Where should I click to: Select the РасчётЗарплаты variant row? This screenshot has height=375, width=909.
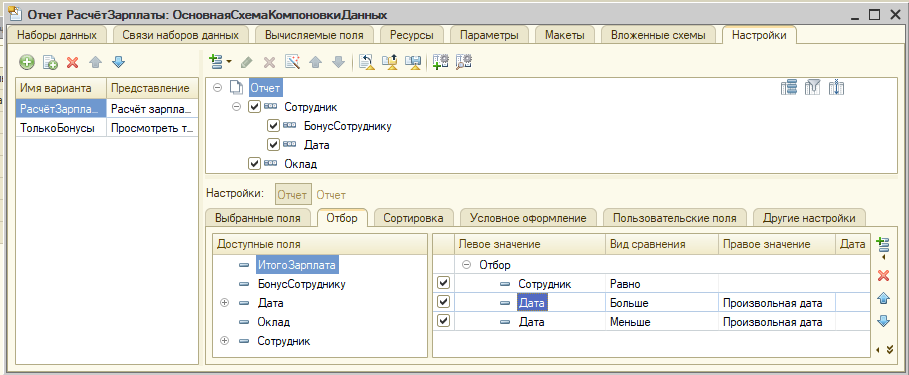107,108
